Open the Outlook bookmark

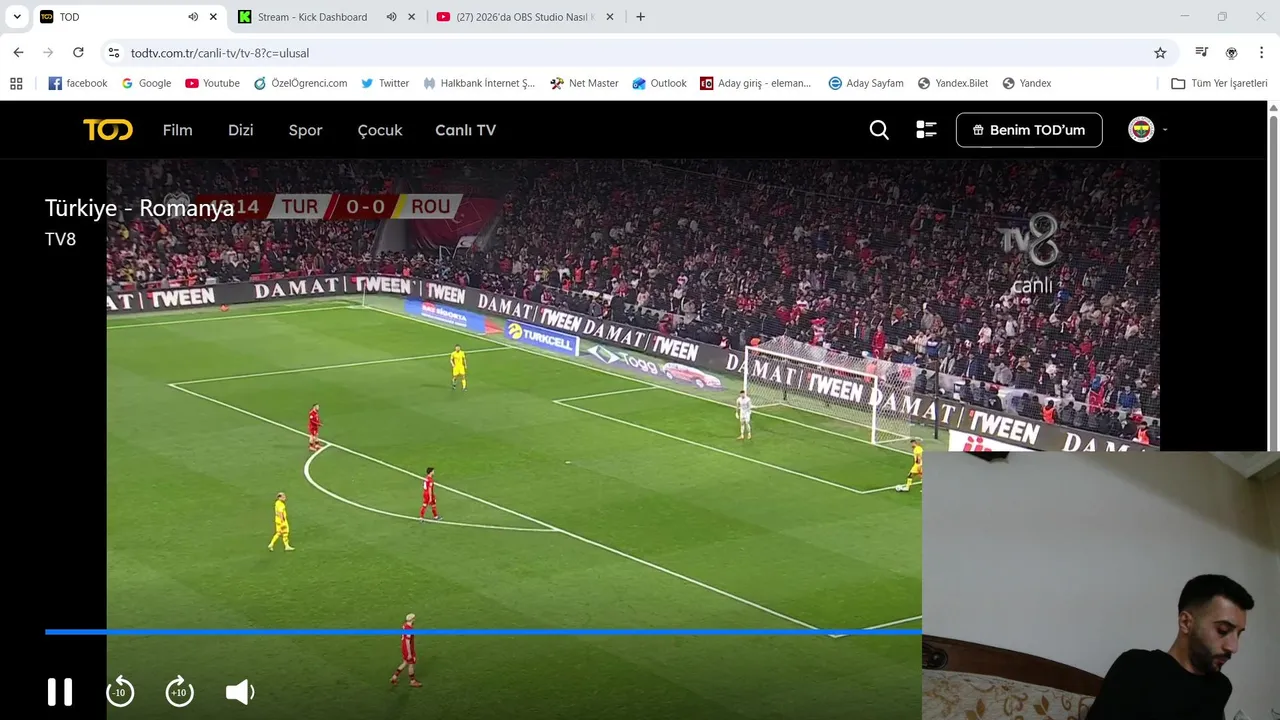(x=659, y=83)
